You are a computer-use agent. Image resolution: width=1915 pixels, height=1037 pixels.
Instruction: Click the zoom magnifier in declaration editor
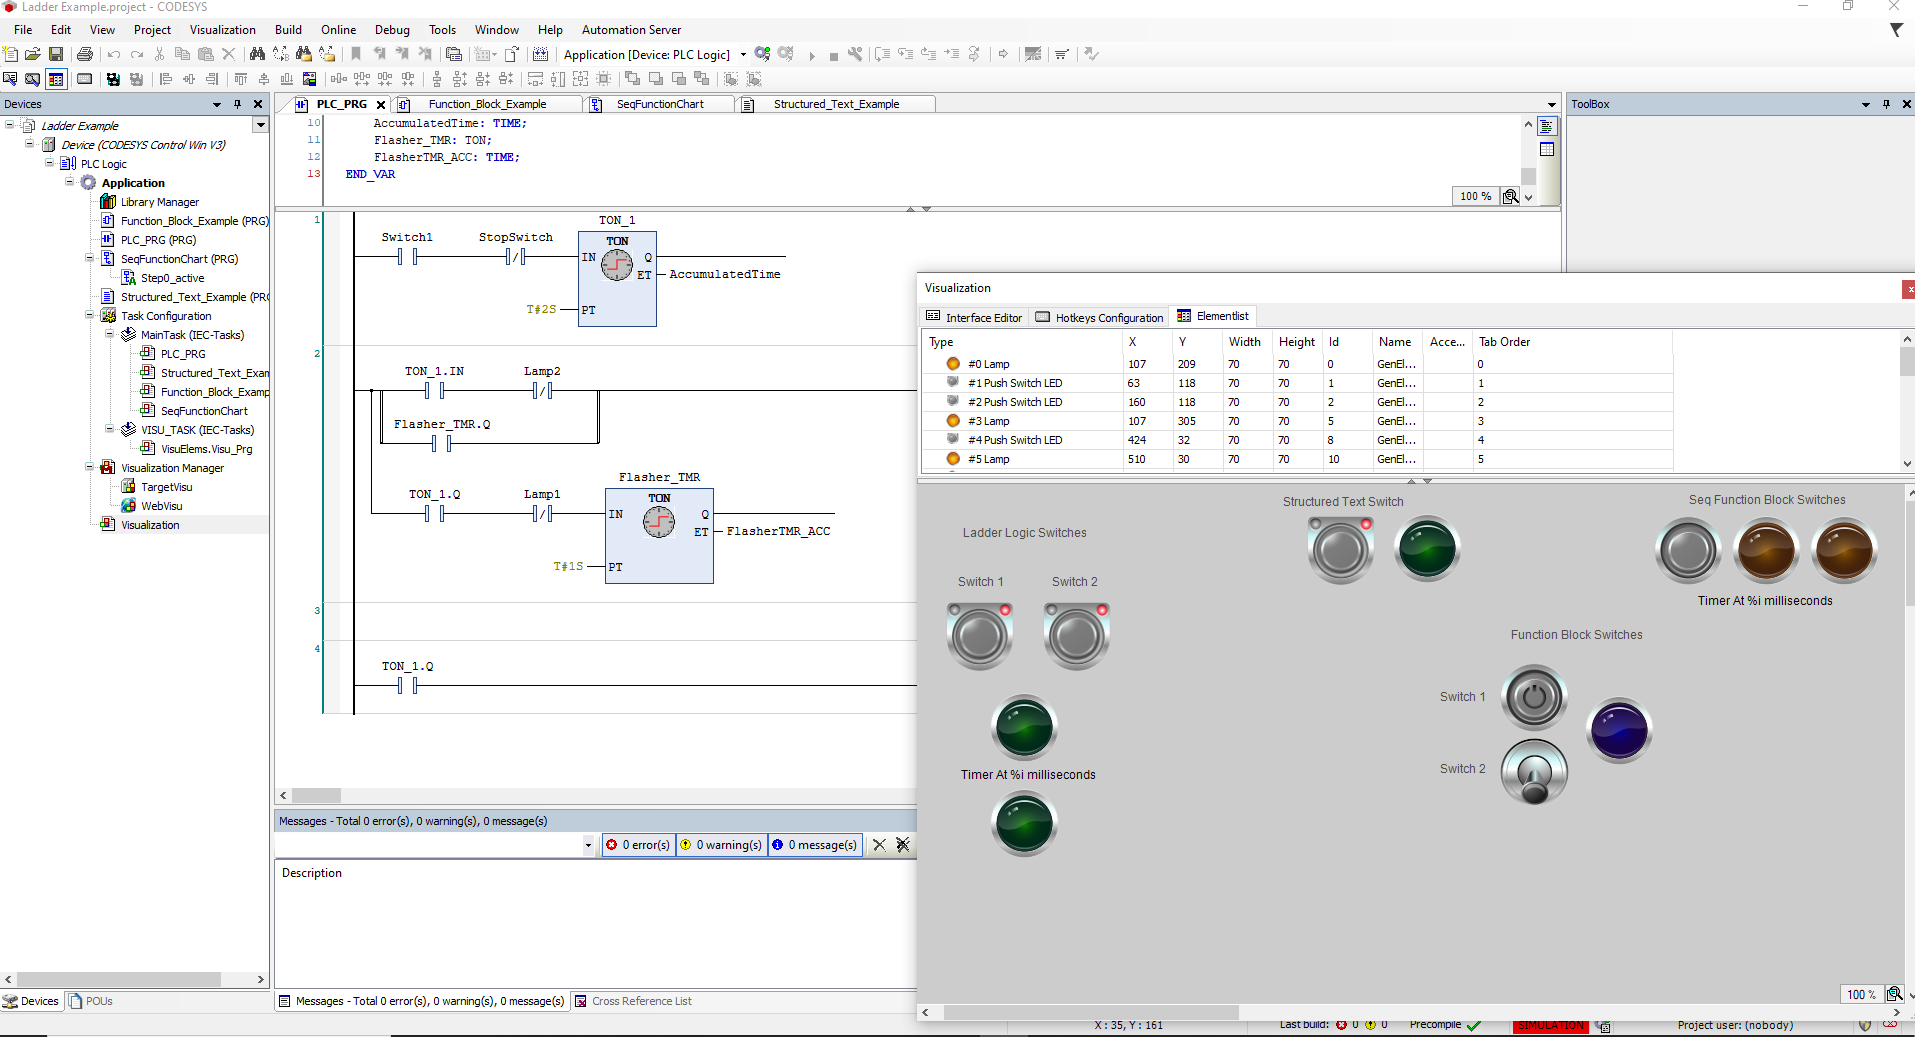pos(1511,196)
